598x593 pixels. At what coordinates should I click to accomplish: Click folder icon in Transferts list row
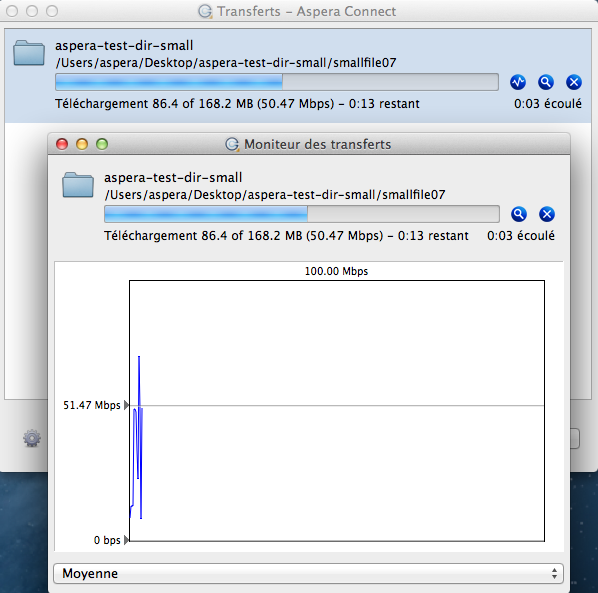tap(29, 53)
